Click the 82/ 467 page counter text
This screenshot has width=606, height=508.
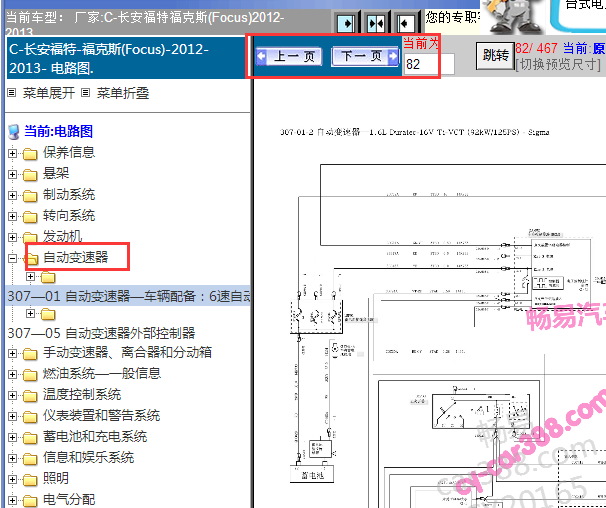tap(536, 48)
